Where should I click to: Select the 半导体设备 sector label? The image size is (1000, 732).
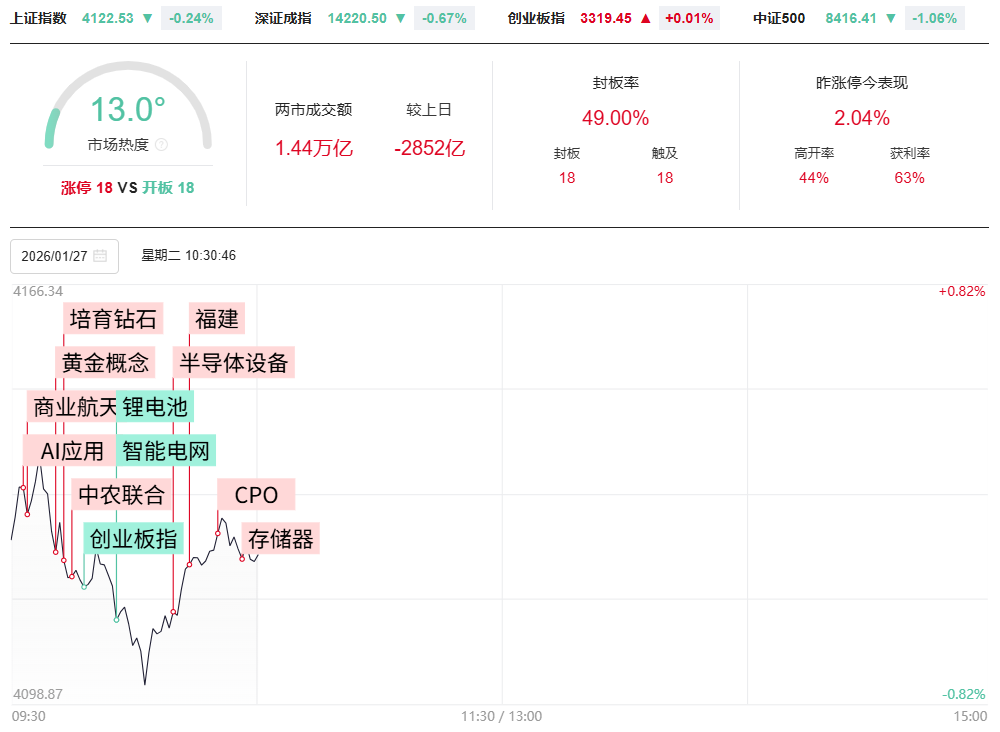(x=233, y=362)
